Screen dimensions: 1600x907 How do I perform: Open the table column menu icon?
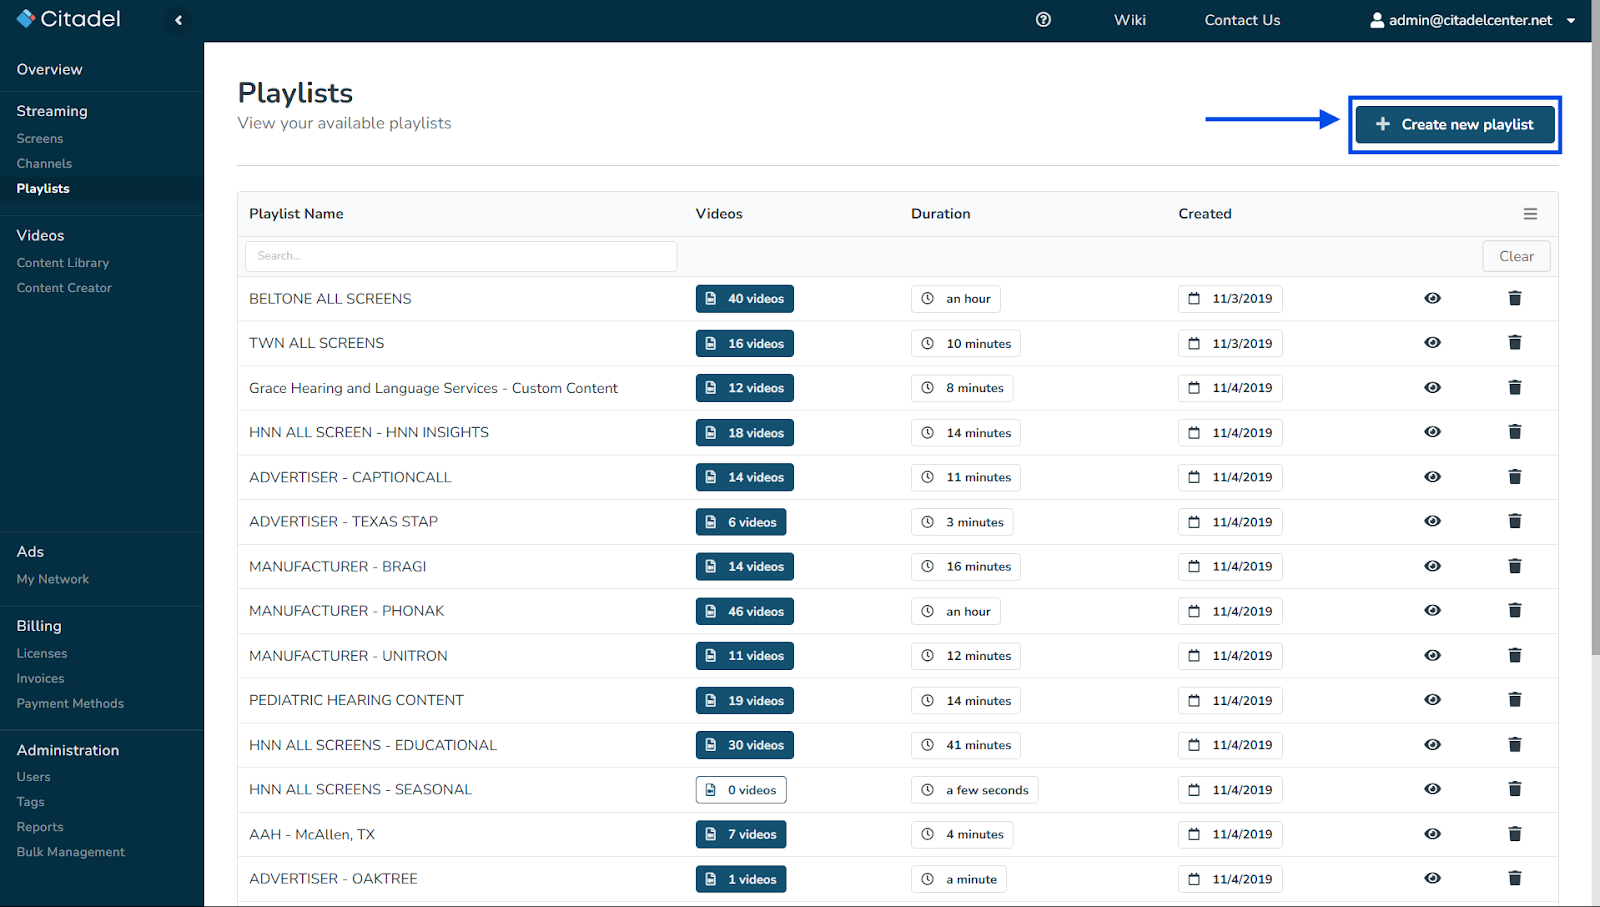click(1530, 214)
